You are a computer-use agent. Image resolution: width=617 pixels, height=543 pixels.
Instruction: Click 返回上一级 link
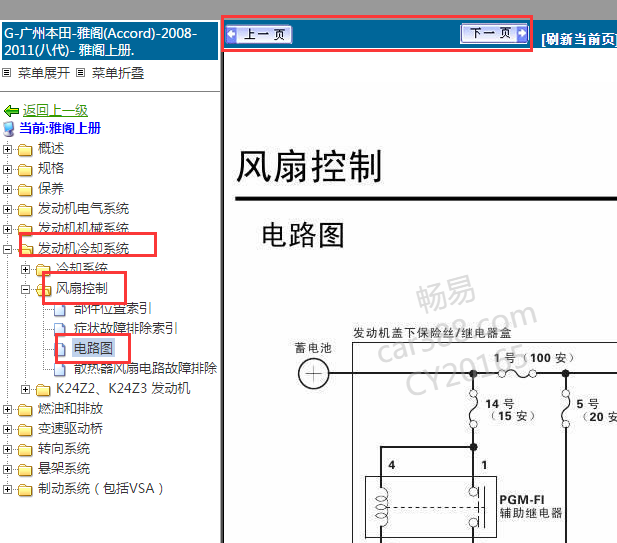click(55, 111)
